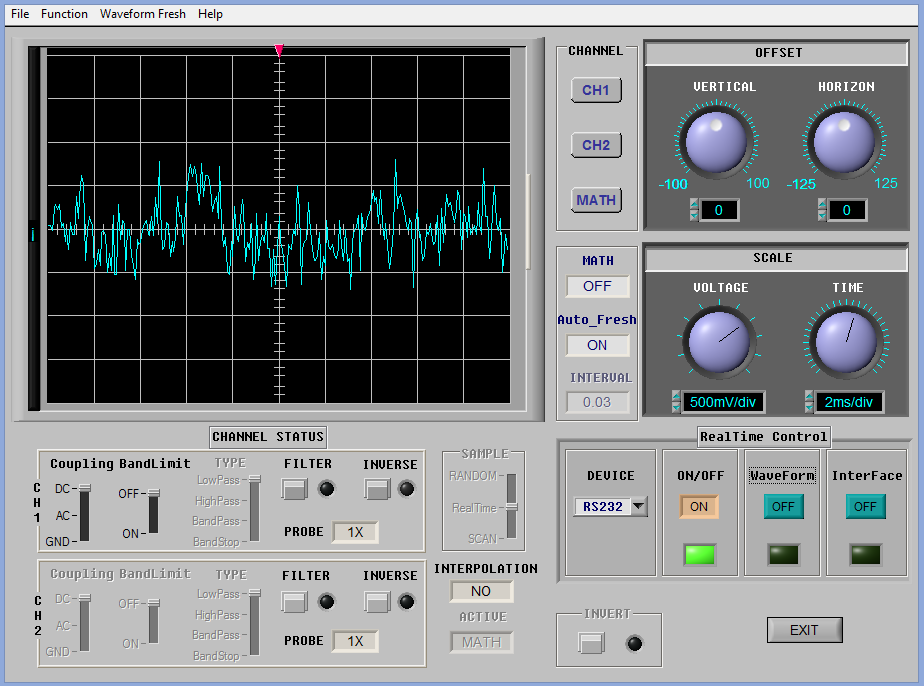Toggle the CH1 INVERSE push button

[377, 489]
